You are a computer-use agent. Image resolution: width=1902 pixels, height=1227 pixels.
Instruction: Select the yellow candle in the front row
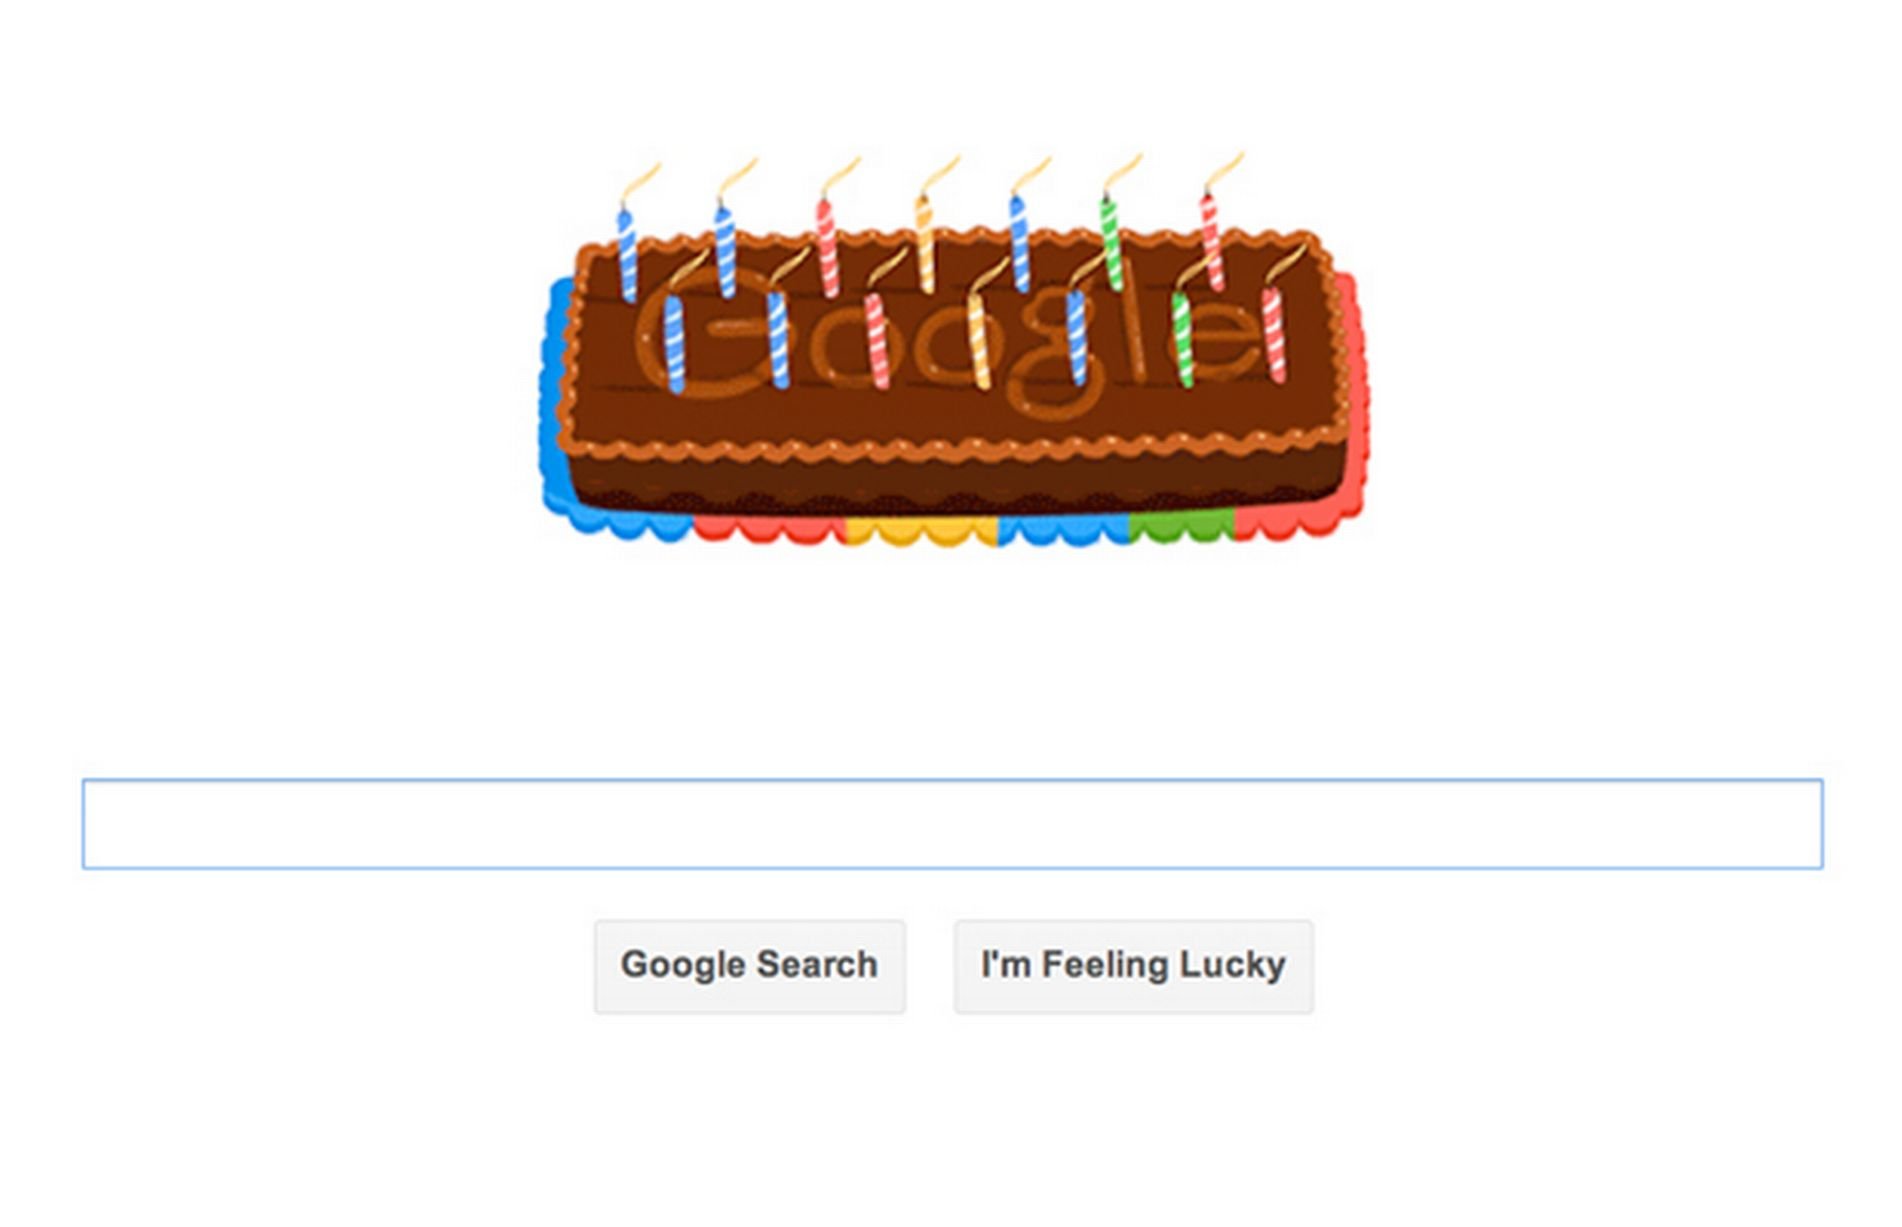979,338
